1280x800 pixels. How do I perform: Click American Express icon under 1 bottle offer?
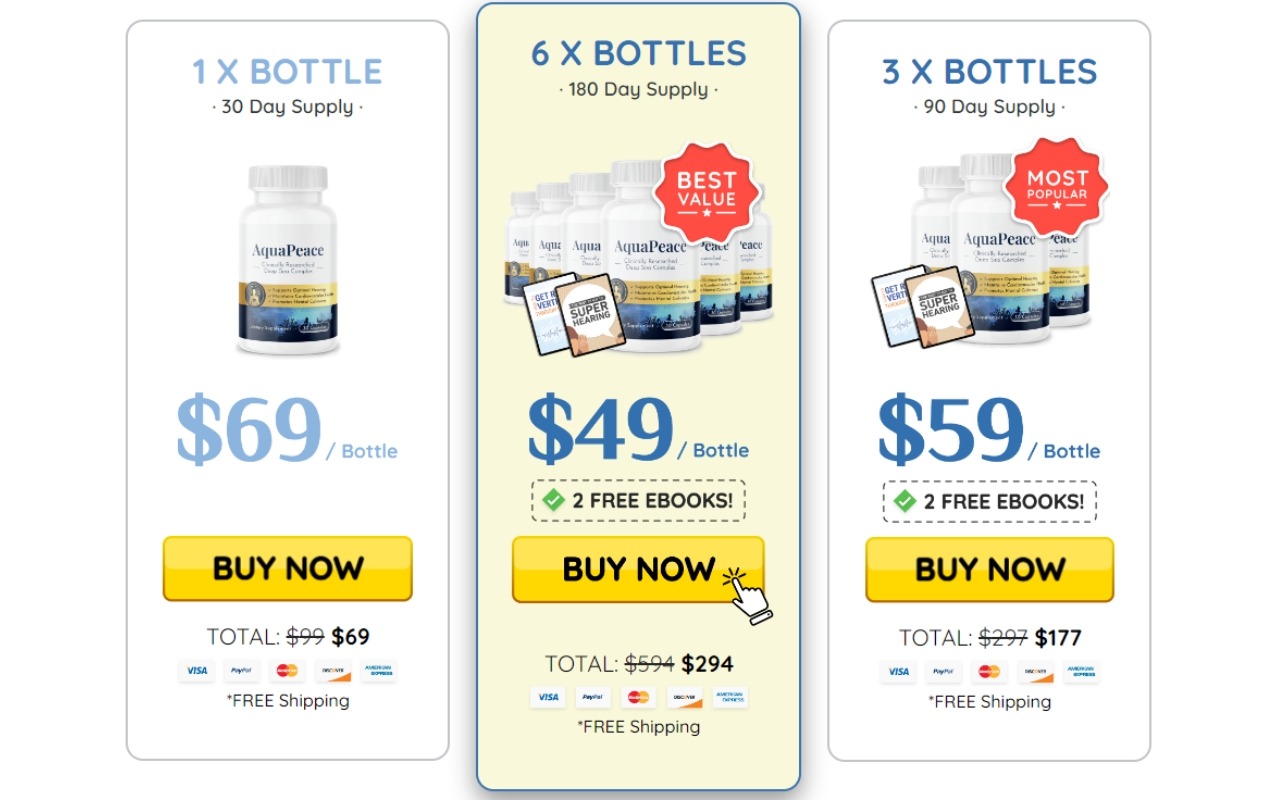(x=379, y=671)
